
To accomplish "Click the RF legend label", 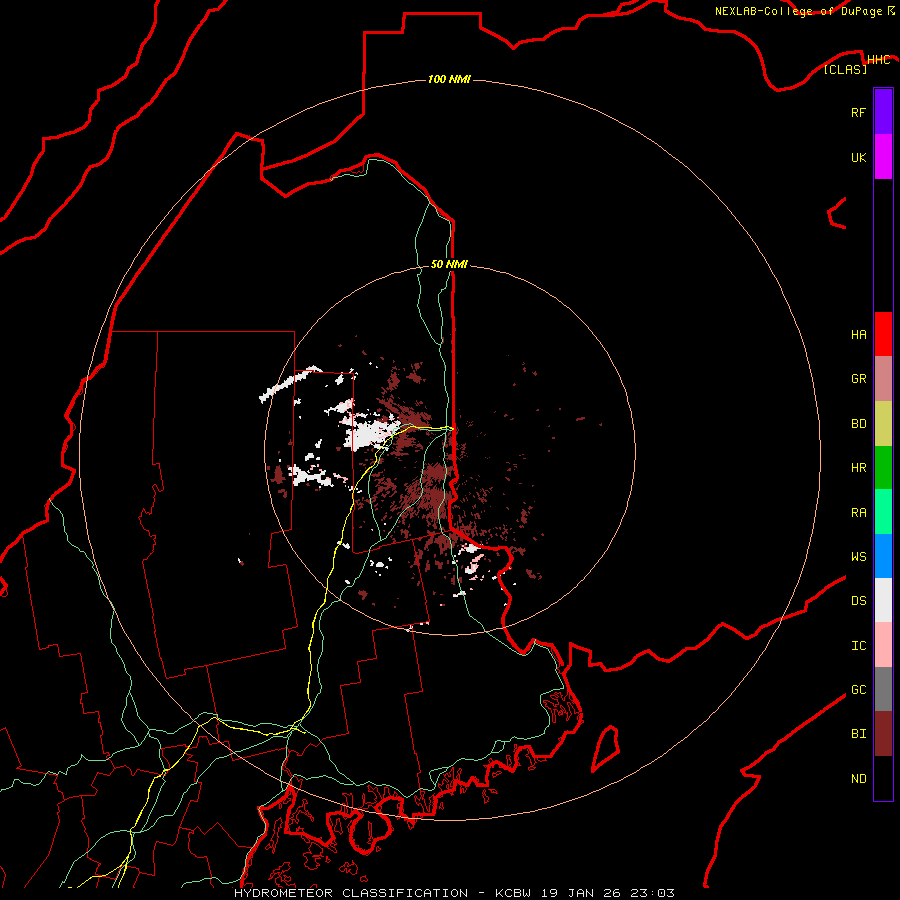I will click(858, 112).
